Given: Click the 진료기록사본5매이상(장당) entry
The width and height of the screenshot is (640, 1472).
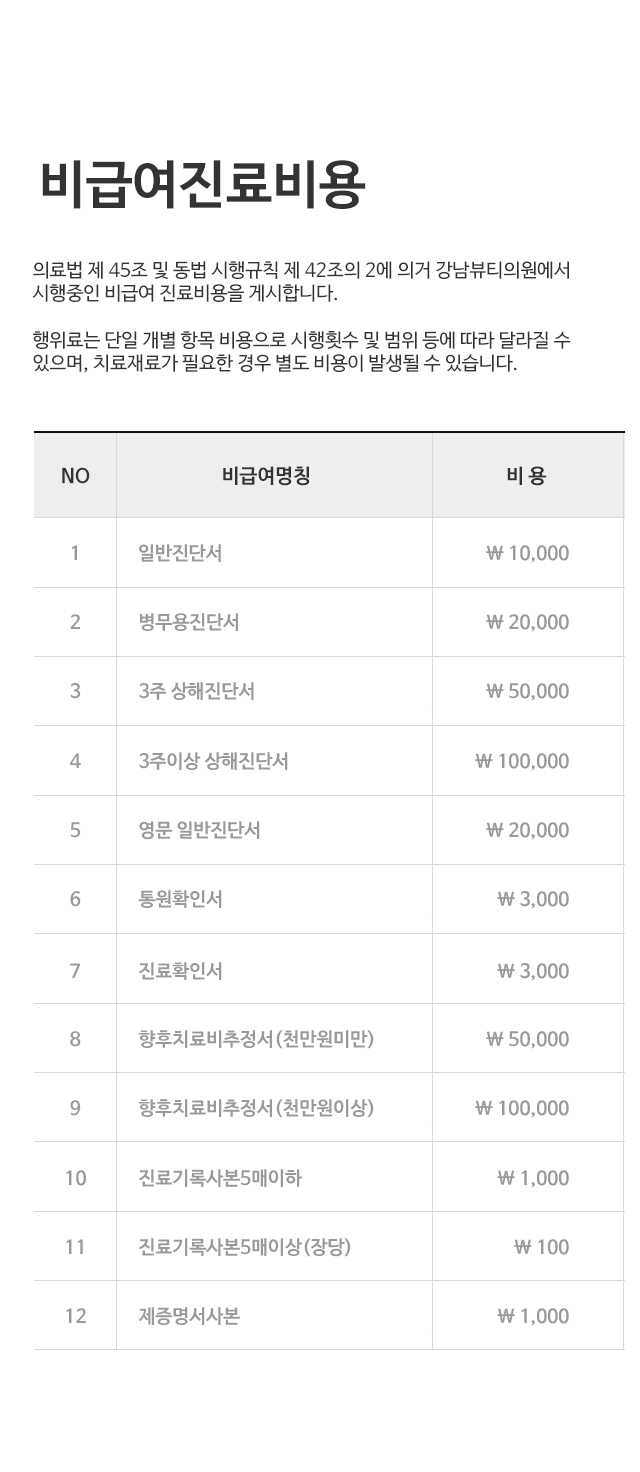Looking at the screenshot, I should point(245,1247).
